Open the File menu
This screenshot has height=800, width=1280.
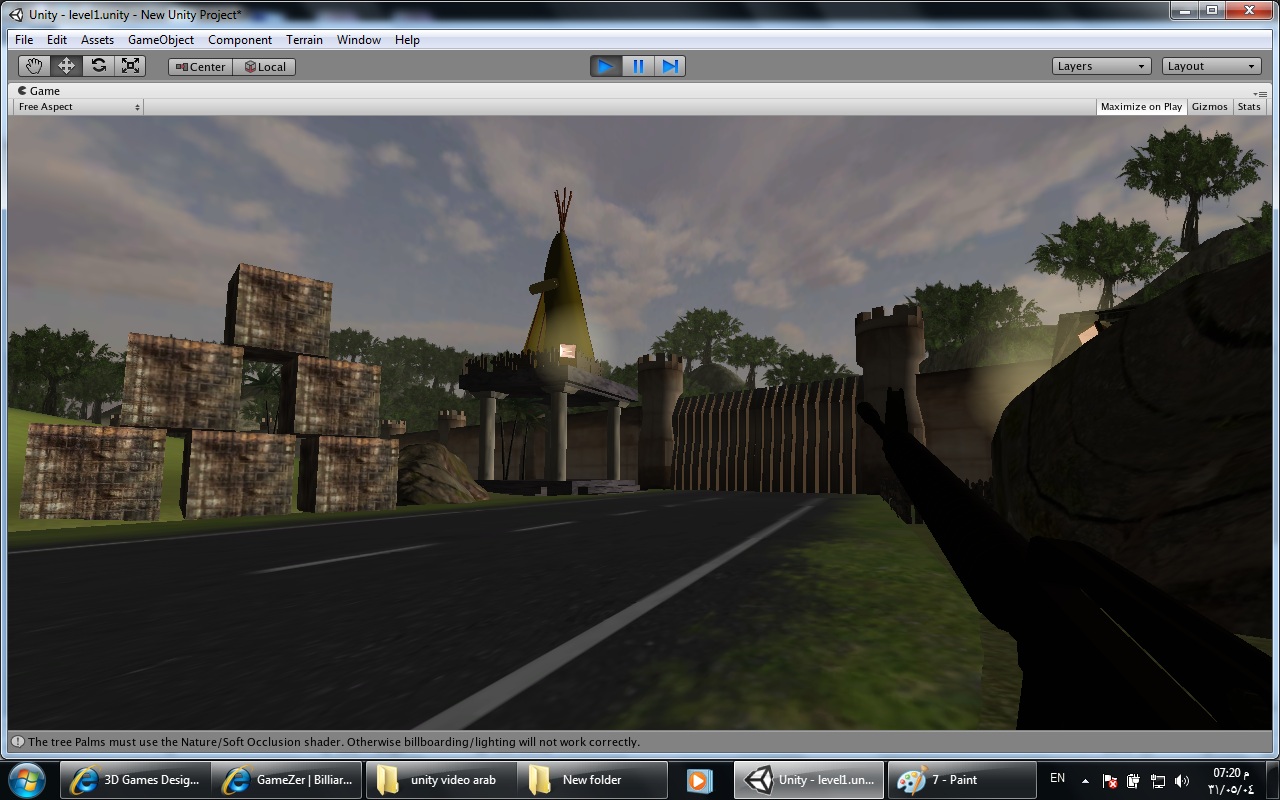24,40
